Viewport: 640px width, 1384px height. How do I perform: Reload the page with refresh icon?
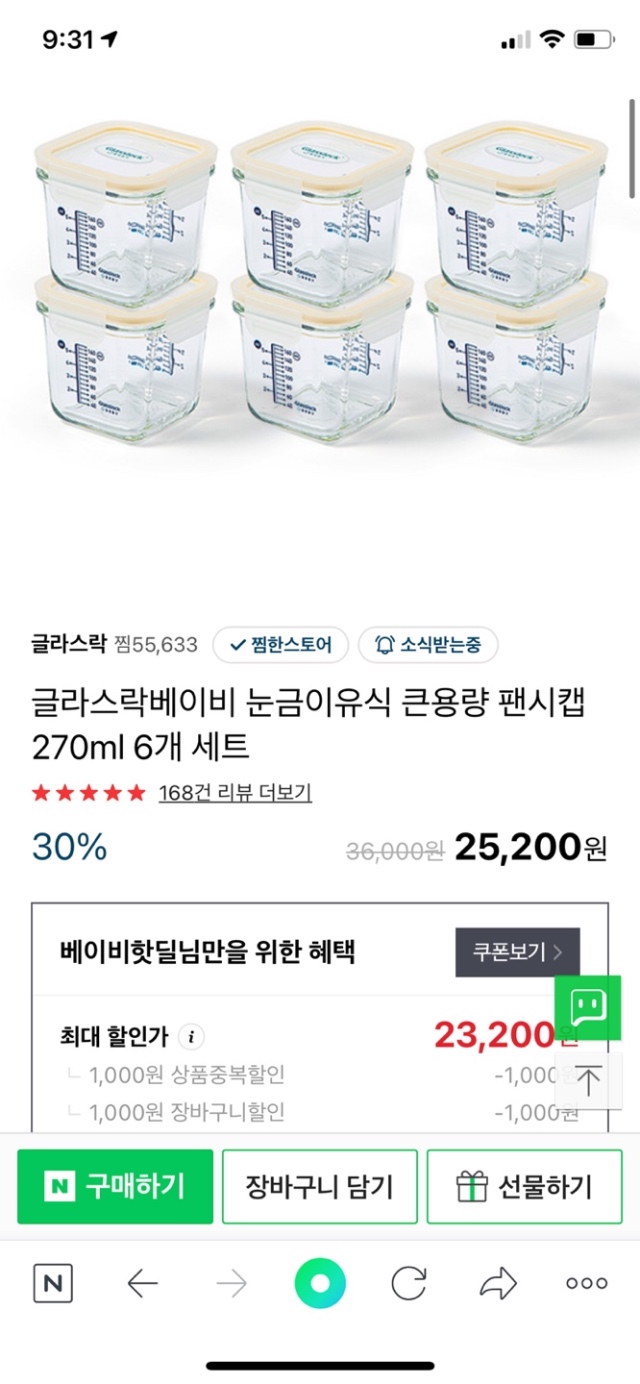409,1283
